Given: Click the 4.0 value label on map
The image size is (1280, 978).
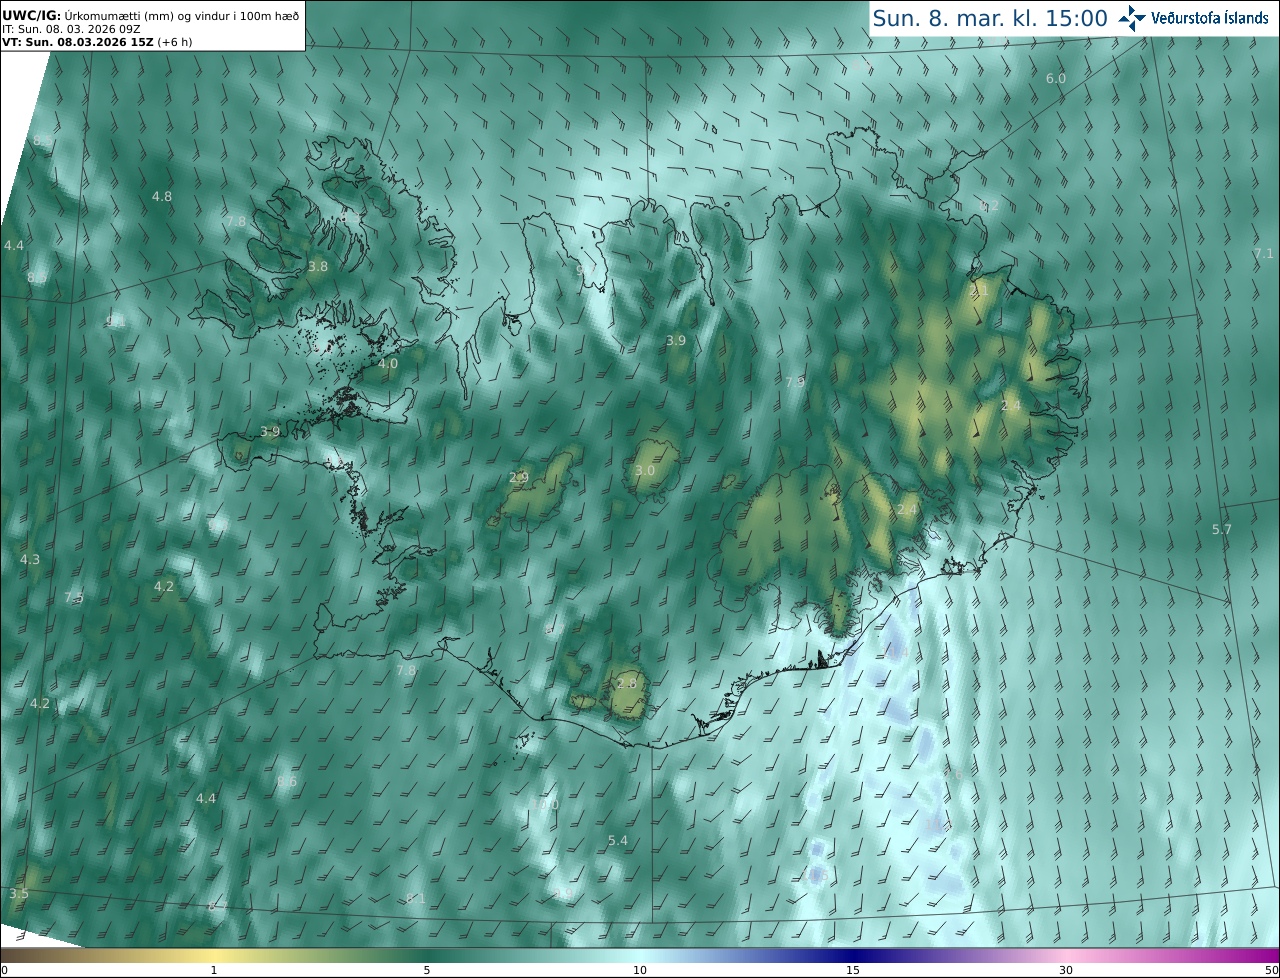Looking at the screenshot, I should 388,363.
